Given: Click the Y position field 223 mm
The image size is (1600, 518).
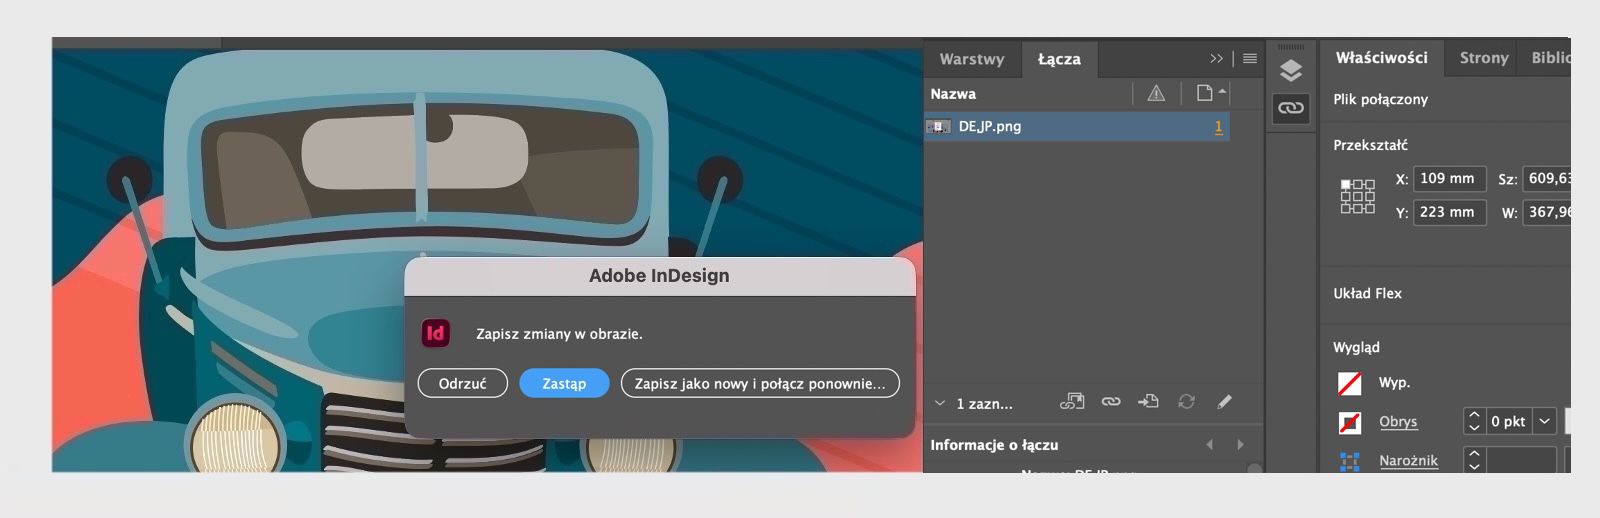Looking at the screenshot, I should [x=1449, y=212].
